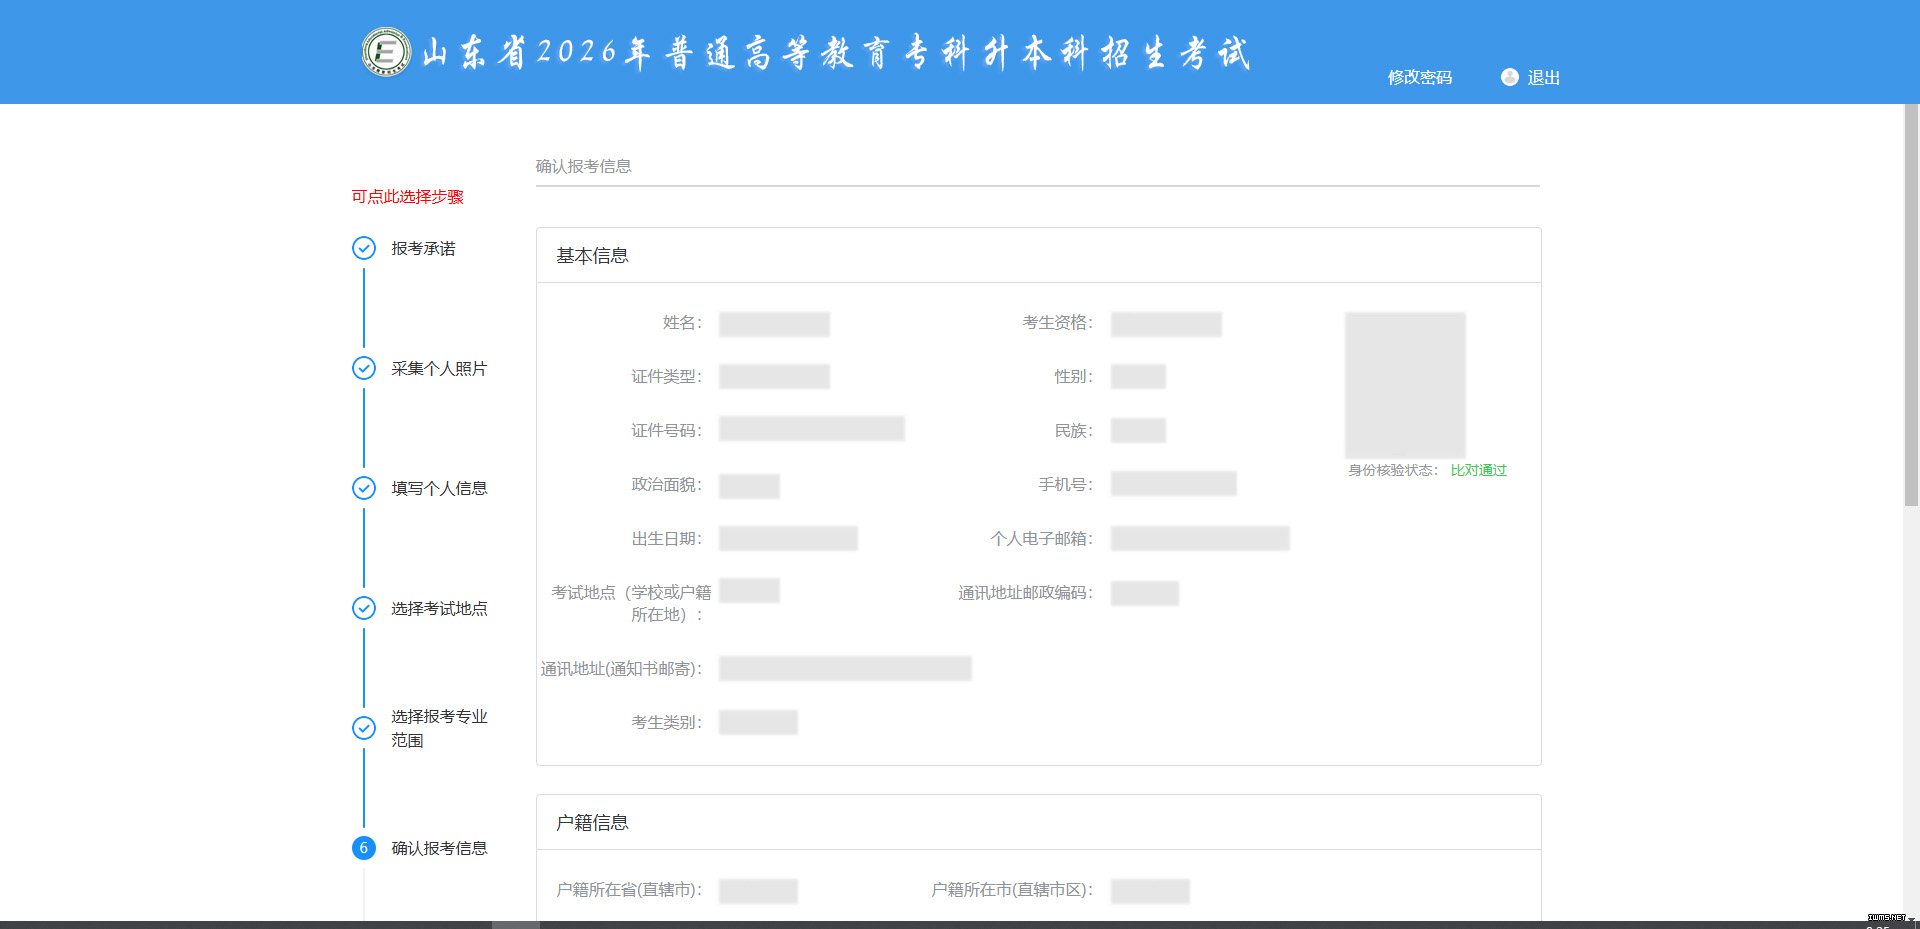Viewport: 1920px width, 929px height.
Task: Select the 确认报考信息 step label
Action: [x=439, y=848]
